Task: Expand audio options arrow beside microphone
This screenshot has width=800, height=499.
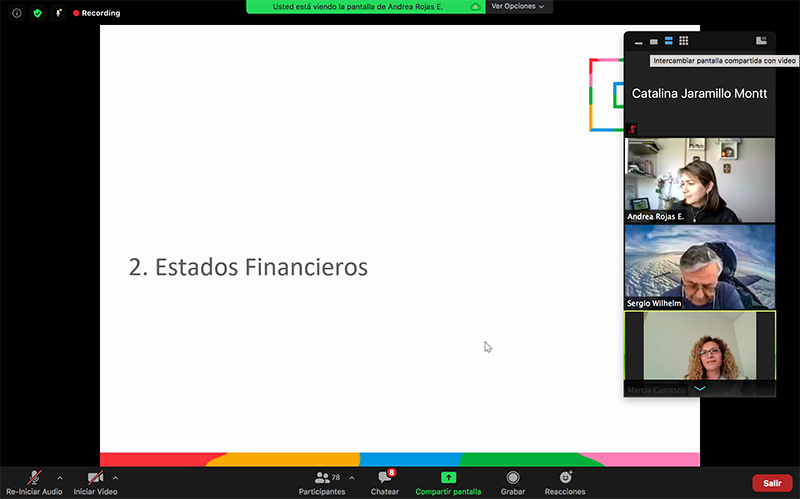Action: [x=60, y=478]
